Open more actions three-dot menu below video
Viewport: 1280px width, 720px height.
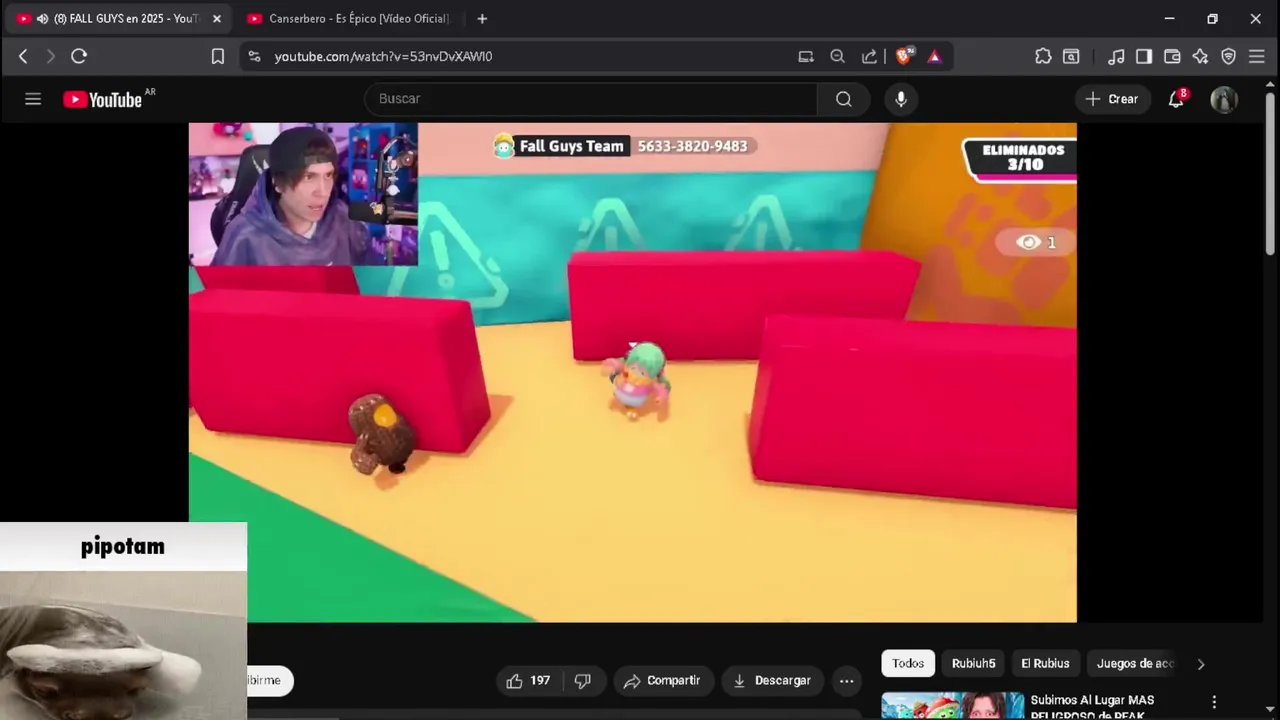847,681
